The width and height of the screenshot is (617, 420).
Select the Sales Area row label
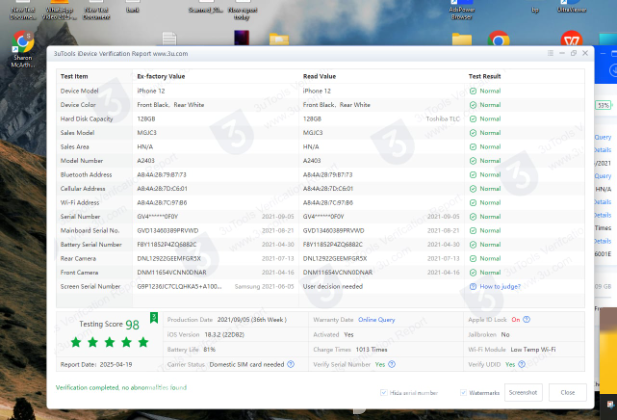coord(74,147)
